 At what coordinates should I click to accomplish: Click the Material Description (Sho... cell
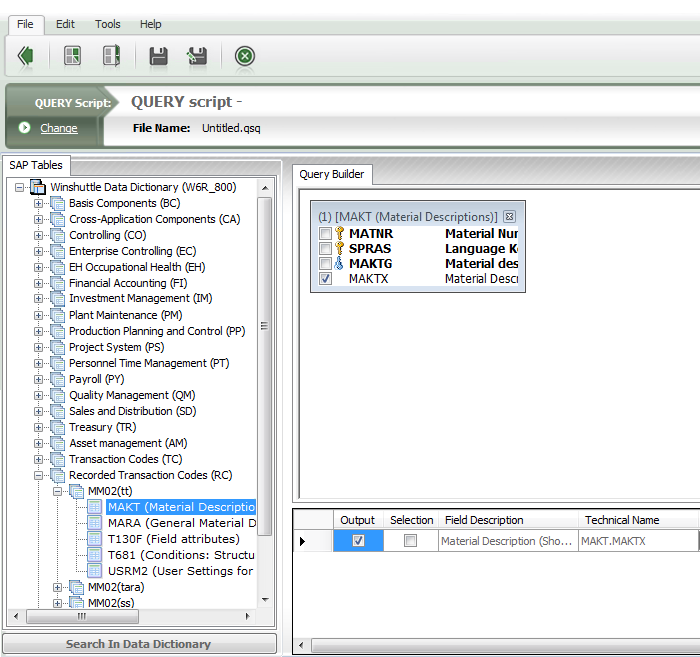508,541
